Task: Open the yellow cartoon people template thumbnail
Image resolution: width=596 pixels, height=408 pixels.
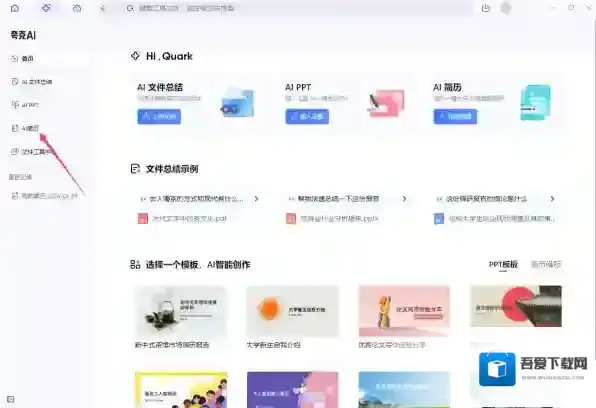Action: pyautogui.click(x=181, y=390)
